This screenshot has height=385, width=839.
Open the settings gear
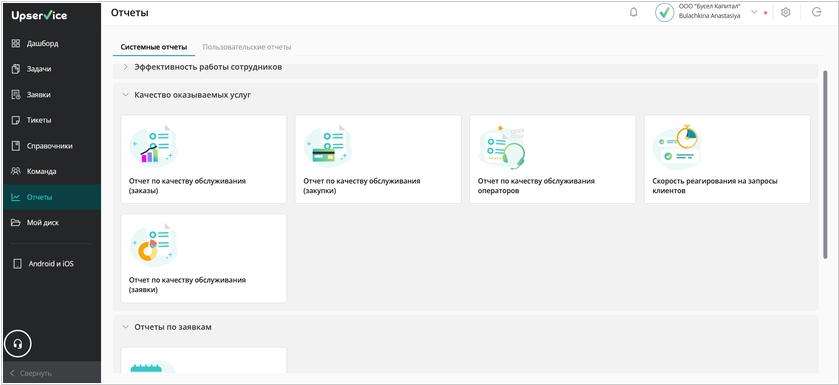click(x=785, y=12)
